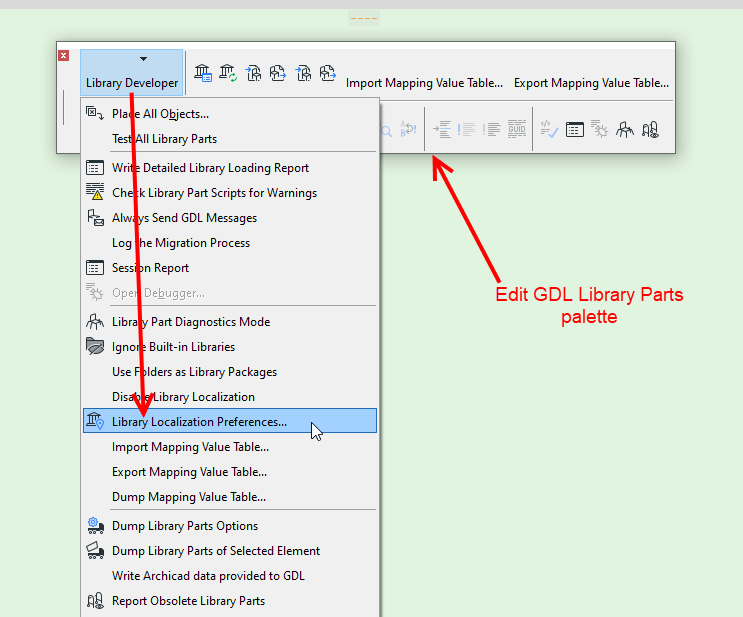Click Export Mapping Value Table... toolbar button
This screenshot has width=743, height=617.
point(591,83)
